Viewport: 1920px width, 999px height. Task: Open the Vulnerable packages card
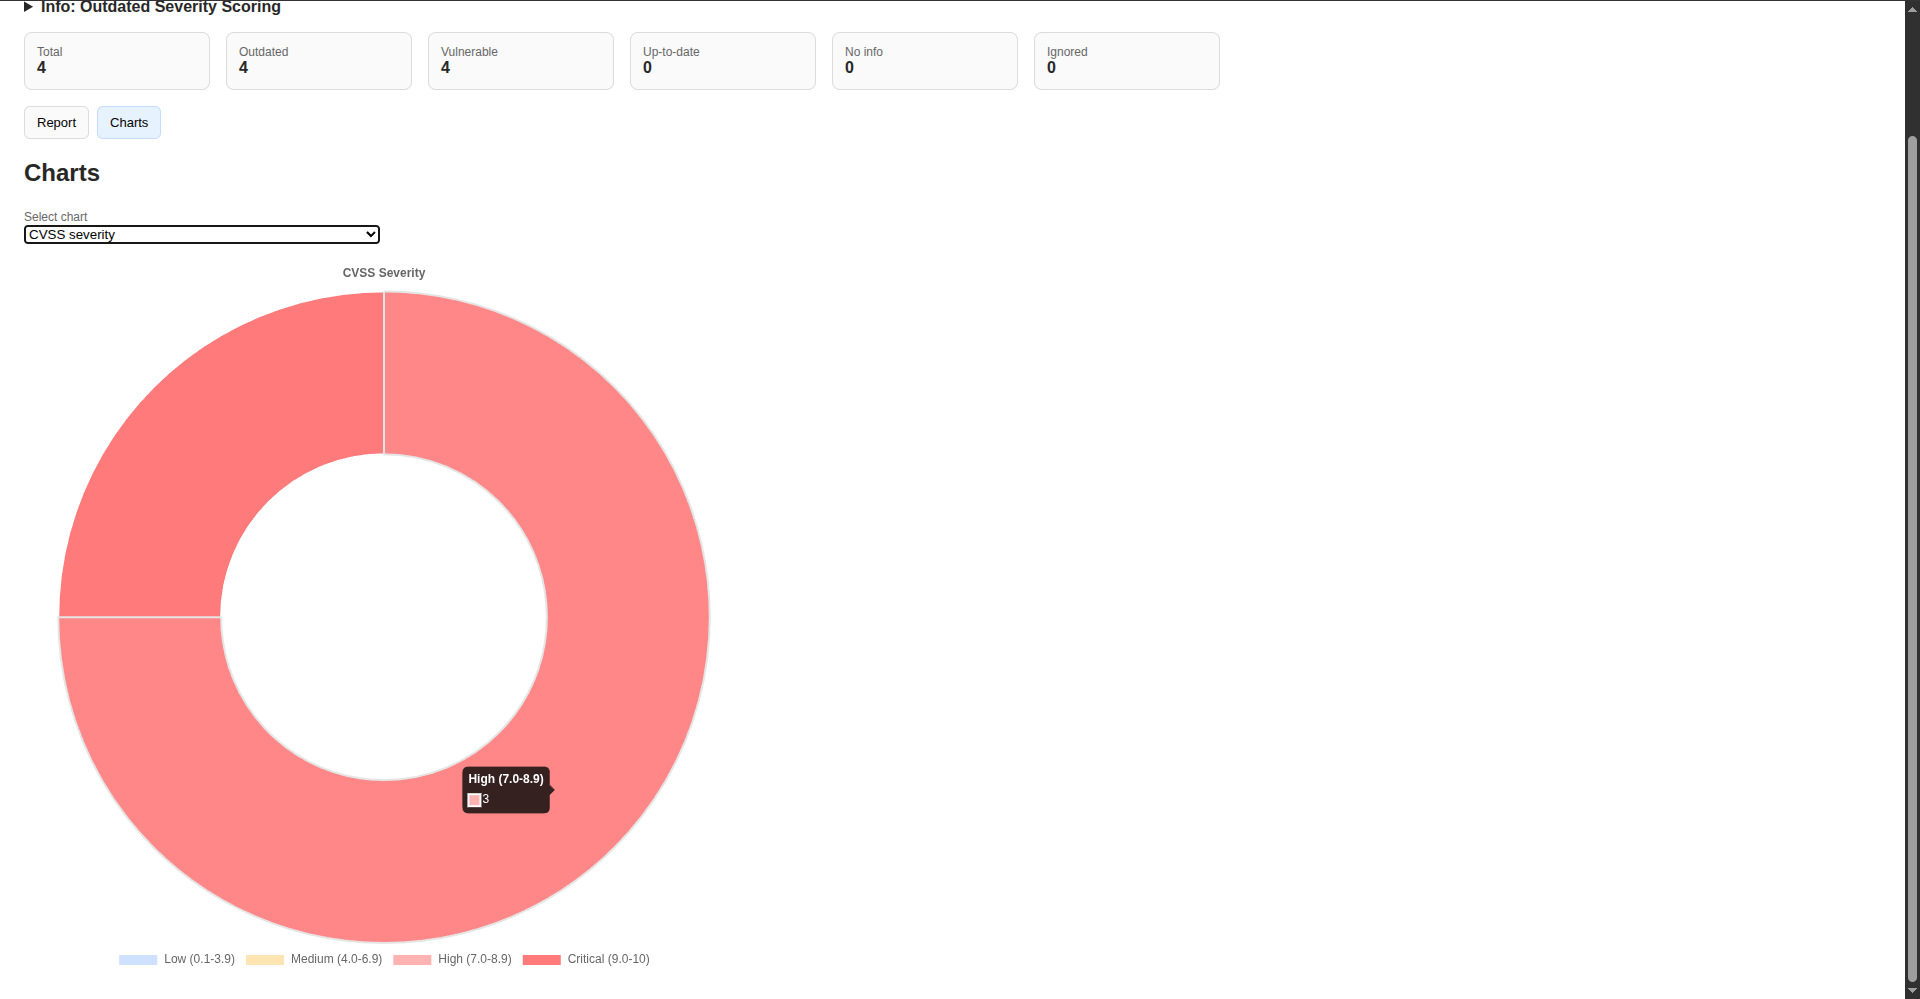coord(520,61)
